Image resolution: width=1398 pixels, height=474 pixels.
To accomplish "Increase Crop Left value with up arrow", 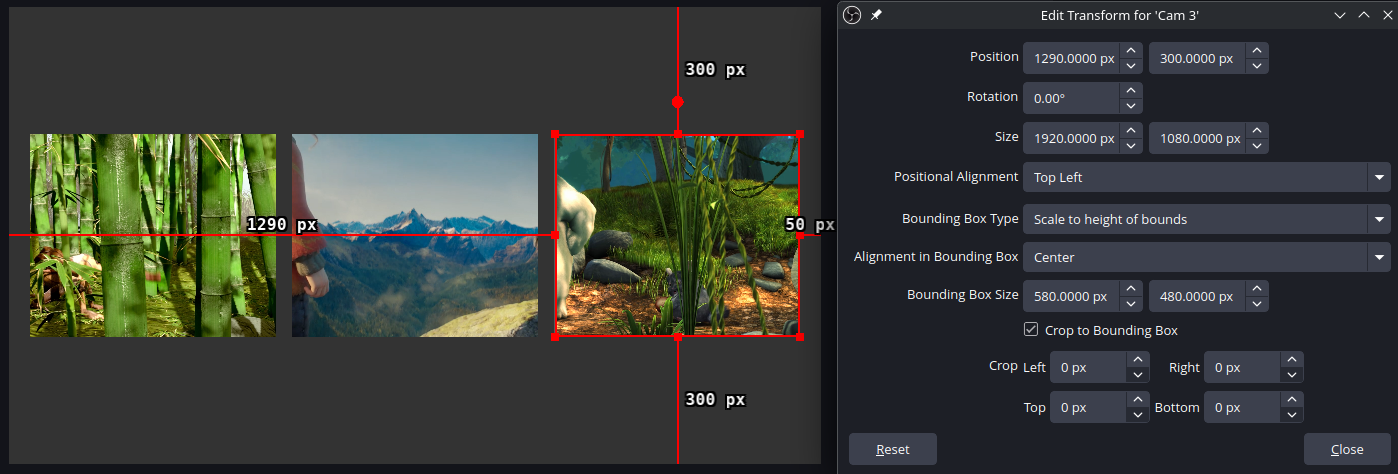I will pos(1138,360).
